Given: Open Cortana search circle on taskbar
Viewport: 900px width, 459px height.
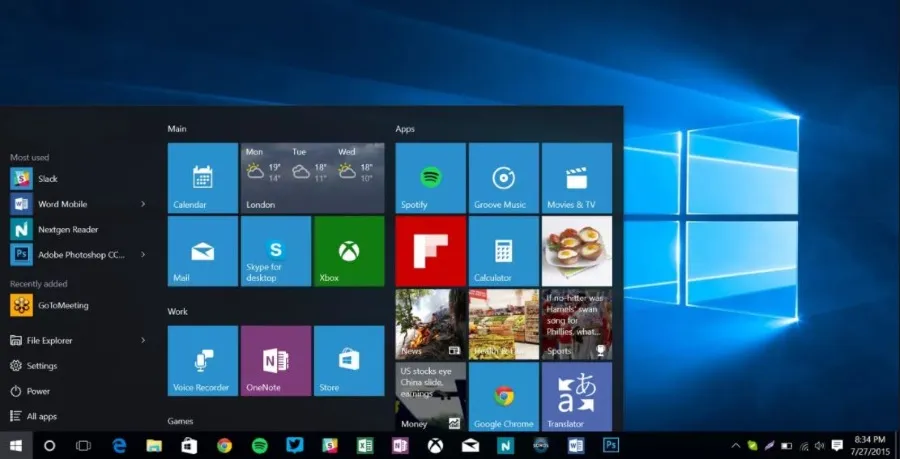Looking at the screenshot, I should [49, 445].
